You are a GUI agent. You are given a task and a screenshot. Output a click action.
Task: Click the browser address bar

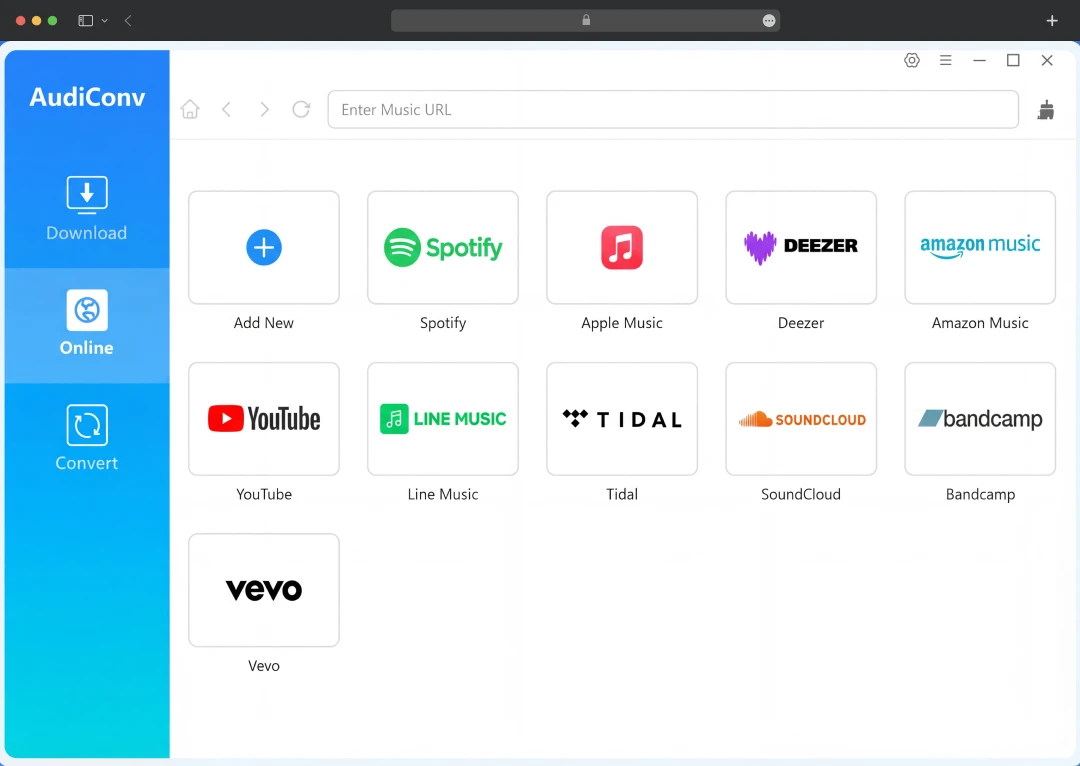pyautogui.click(x=585, y=21)
